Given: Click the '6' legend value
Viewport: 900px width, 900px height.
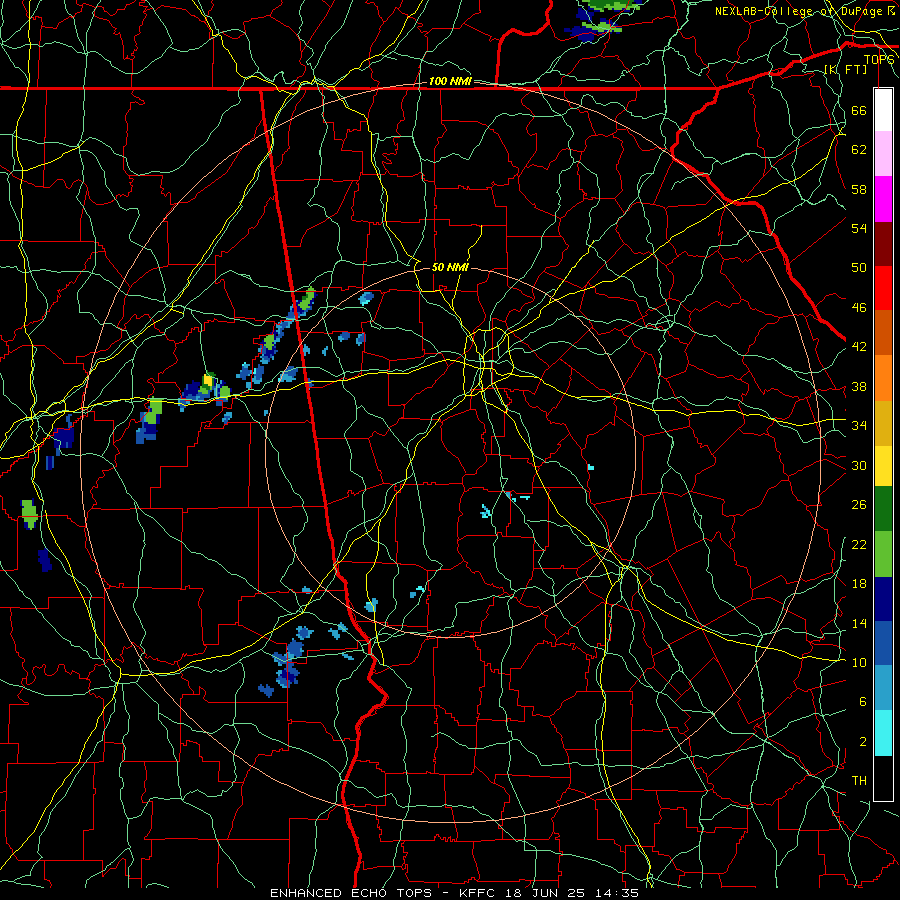Looking at the screenshot, I should [862, 701].
